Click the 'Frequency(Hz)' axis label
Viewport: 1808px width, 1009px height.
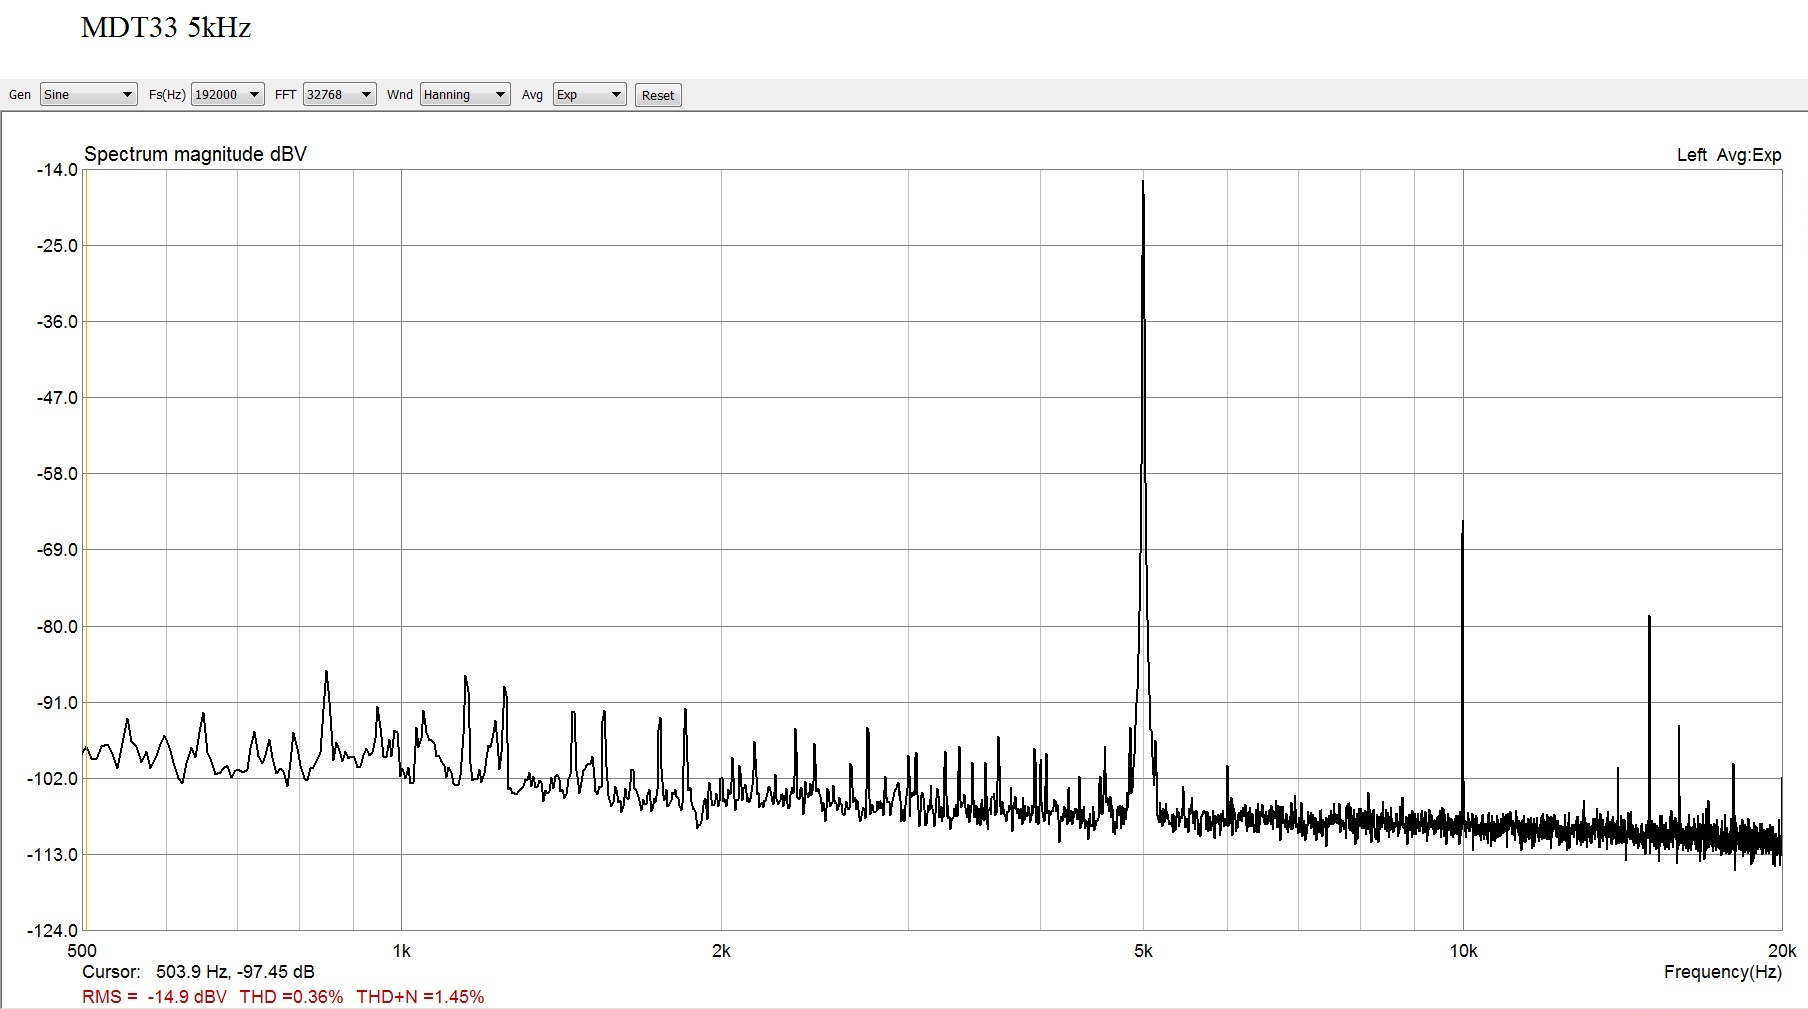(x=1723, y=972)
